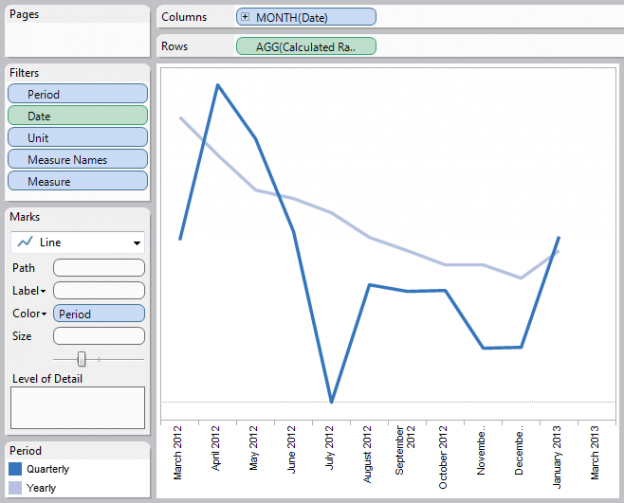The height and width of the screenshot is (503, 624).
Task: Click the Level of Detail box
Action: [x=78, y=408]
